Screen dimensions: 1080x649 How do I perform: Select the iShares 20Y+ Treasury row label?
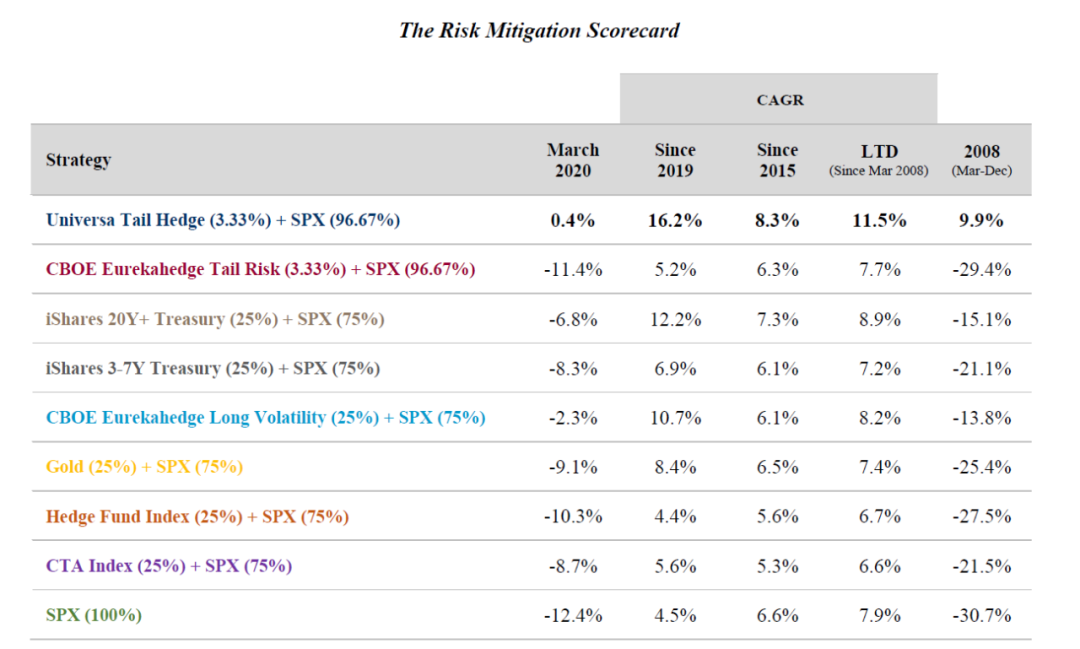(215, 319)
